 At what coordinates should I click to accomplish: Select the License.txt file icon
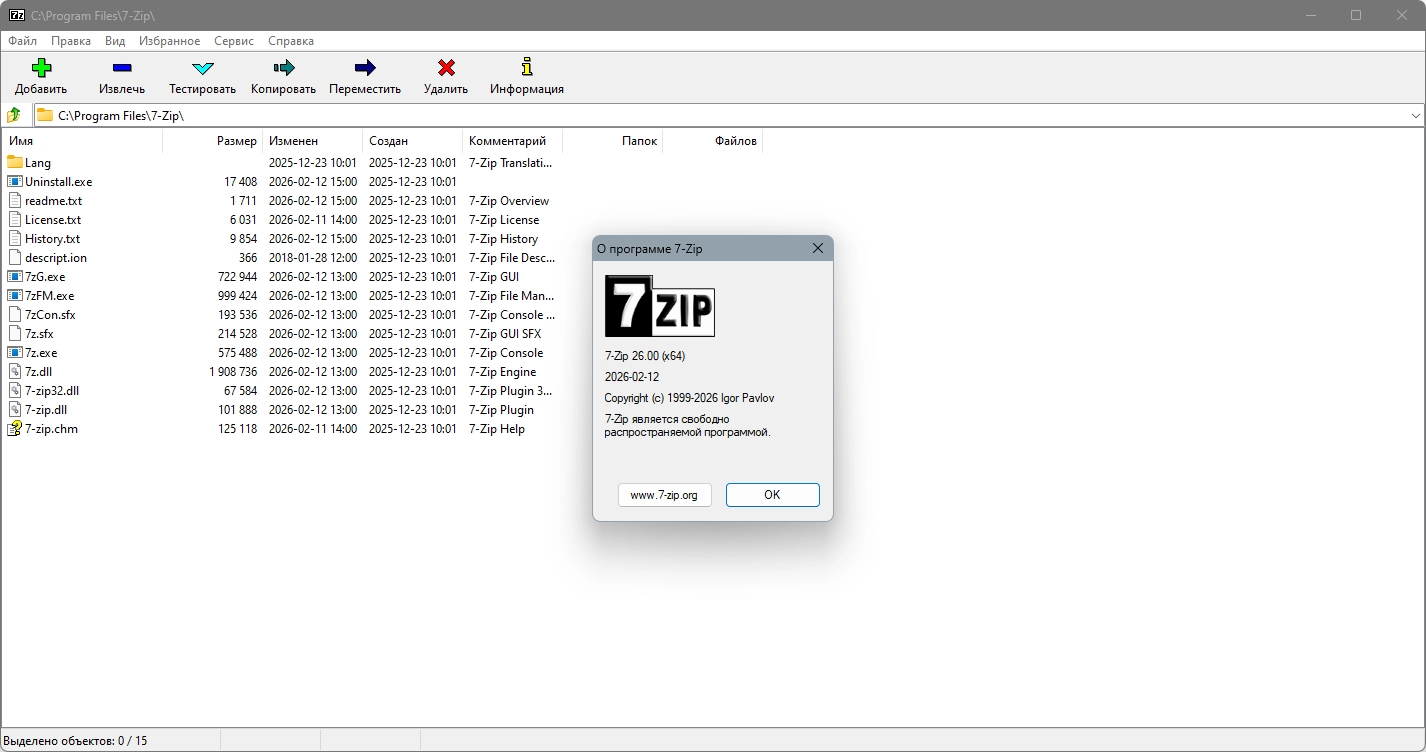coord(15,219)
